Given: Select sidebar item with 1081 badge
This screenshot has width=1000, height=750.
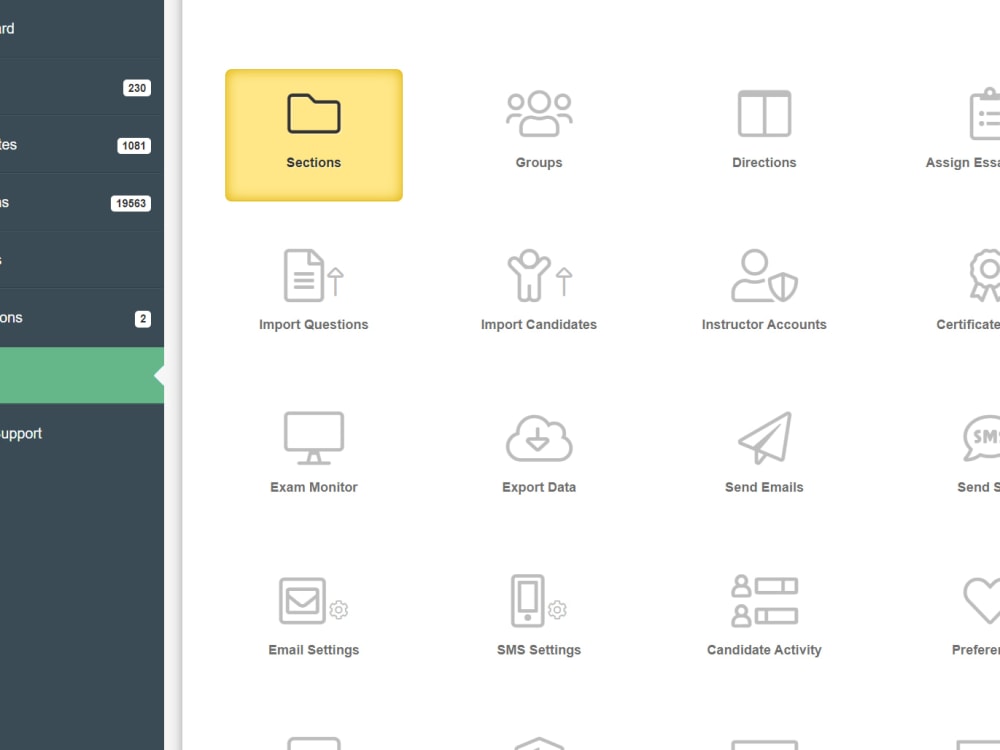Looking at the screenshot, I should tap(82, 145).
